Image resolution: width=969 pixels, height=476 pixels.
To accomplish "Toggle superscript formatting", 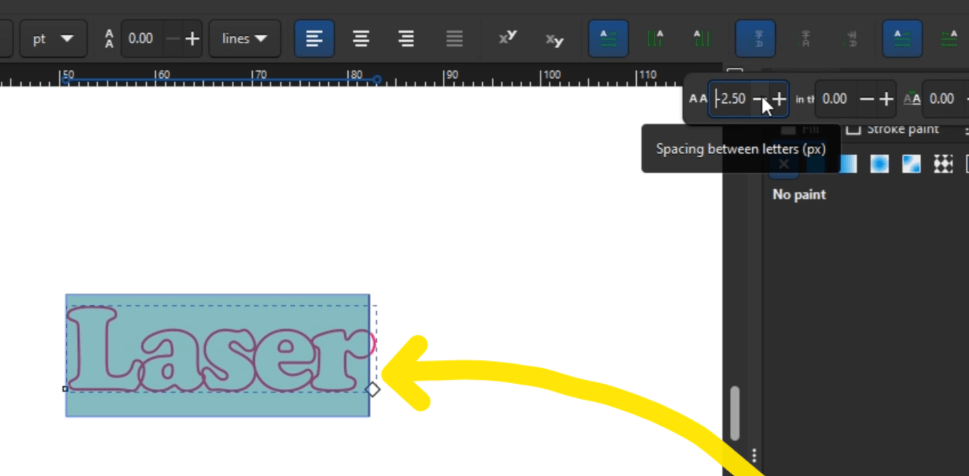I will [508, 39].
